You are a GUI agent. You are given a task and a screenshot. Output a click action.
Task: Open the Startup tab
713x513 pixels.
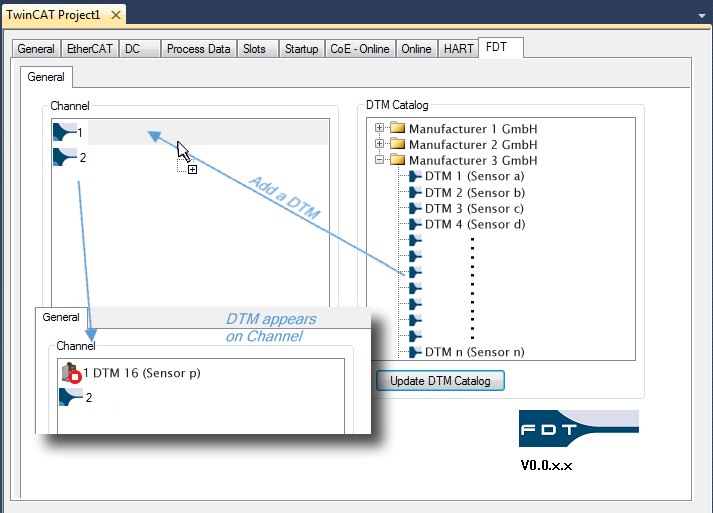tap(301, 49)
